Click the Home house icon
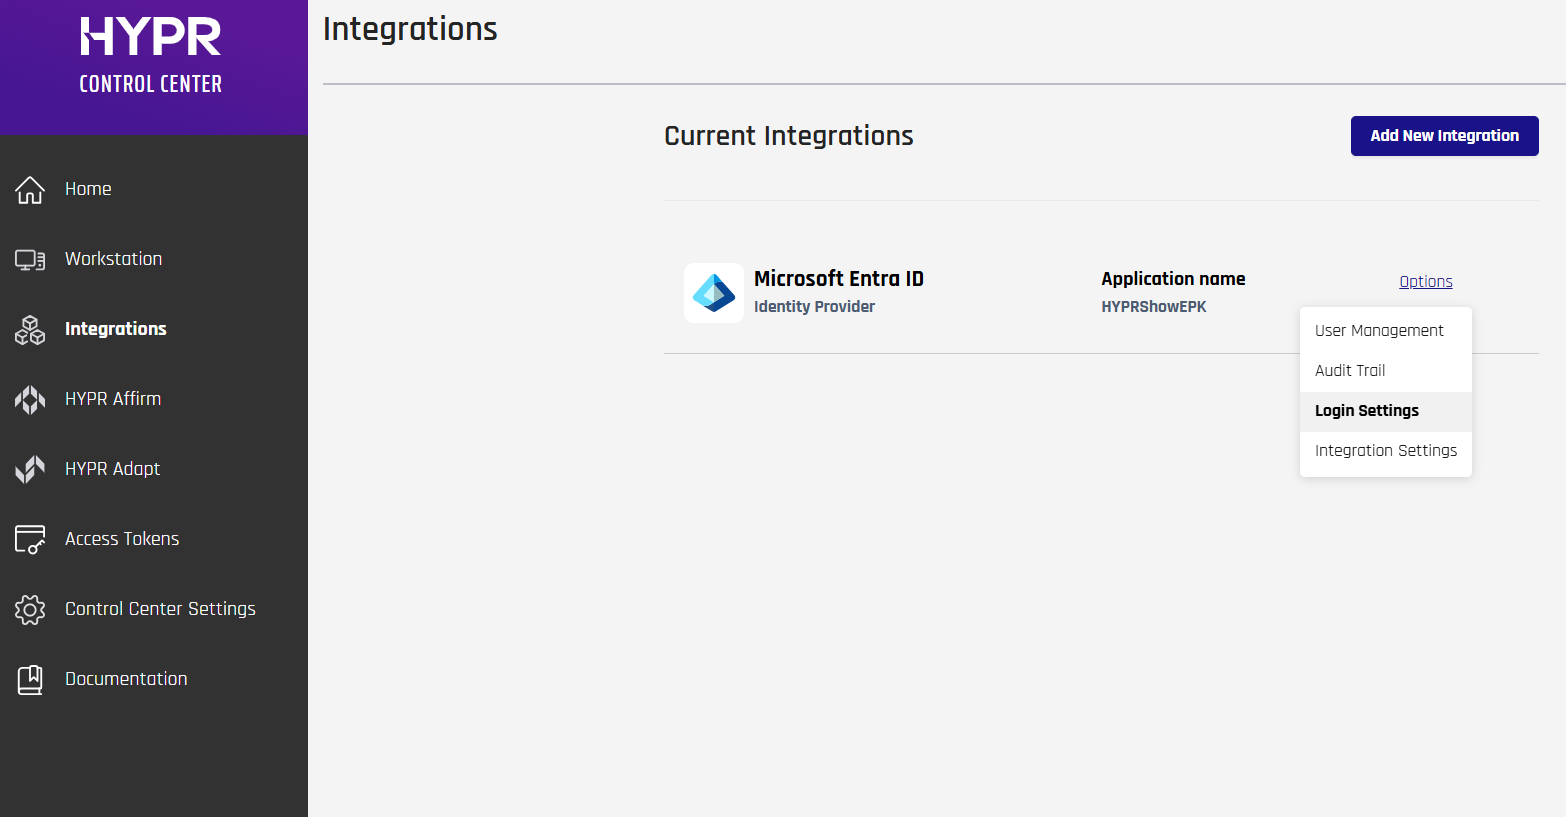This screenshot has height=817, width=1566. click(30, 189)
